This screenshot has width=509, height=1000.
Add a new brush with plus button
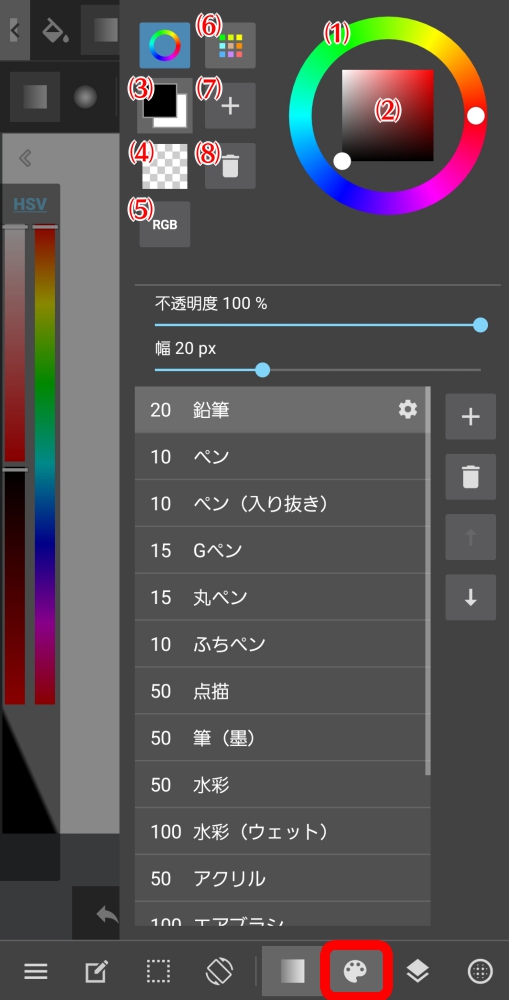(x=471, y=416)
